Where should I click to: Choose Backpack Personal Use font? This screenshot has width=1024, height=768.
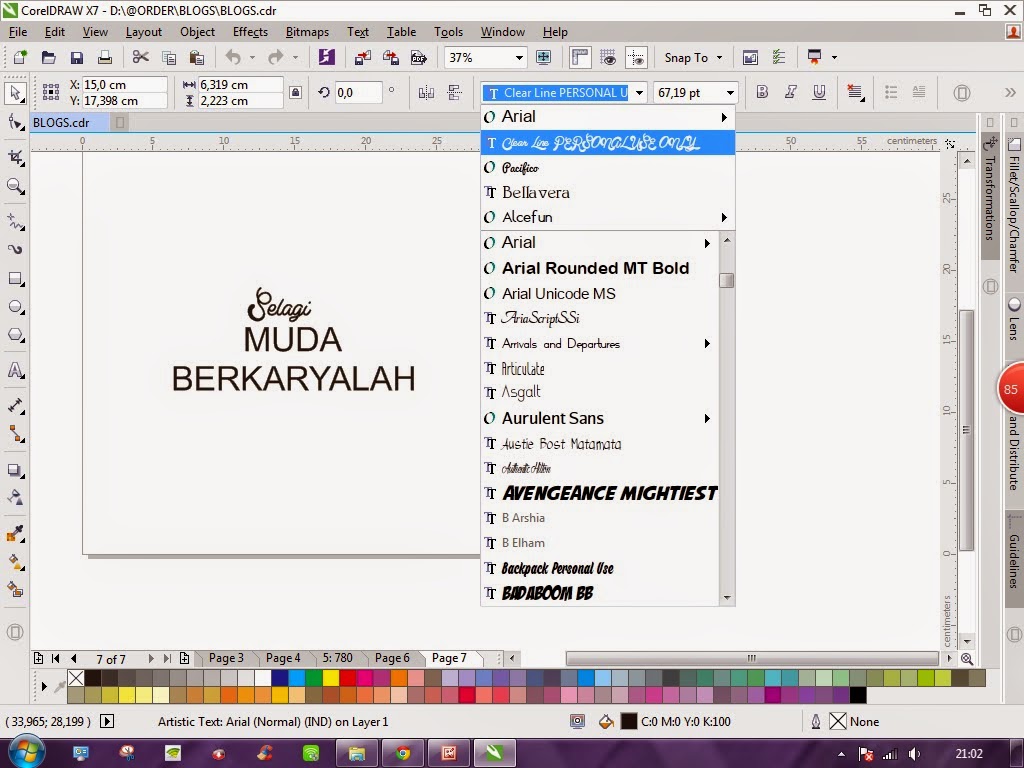[x=600, y=568]
